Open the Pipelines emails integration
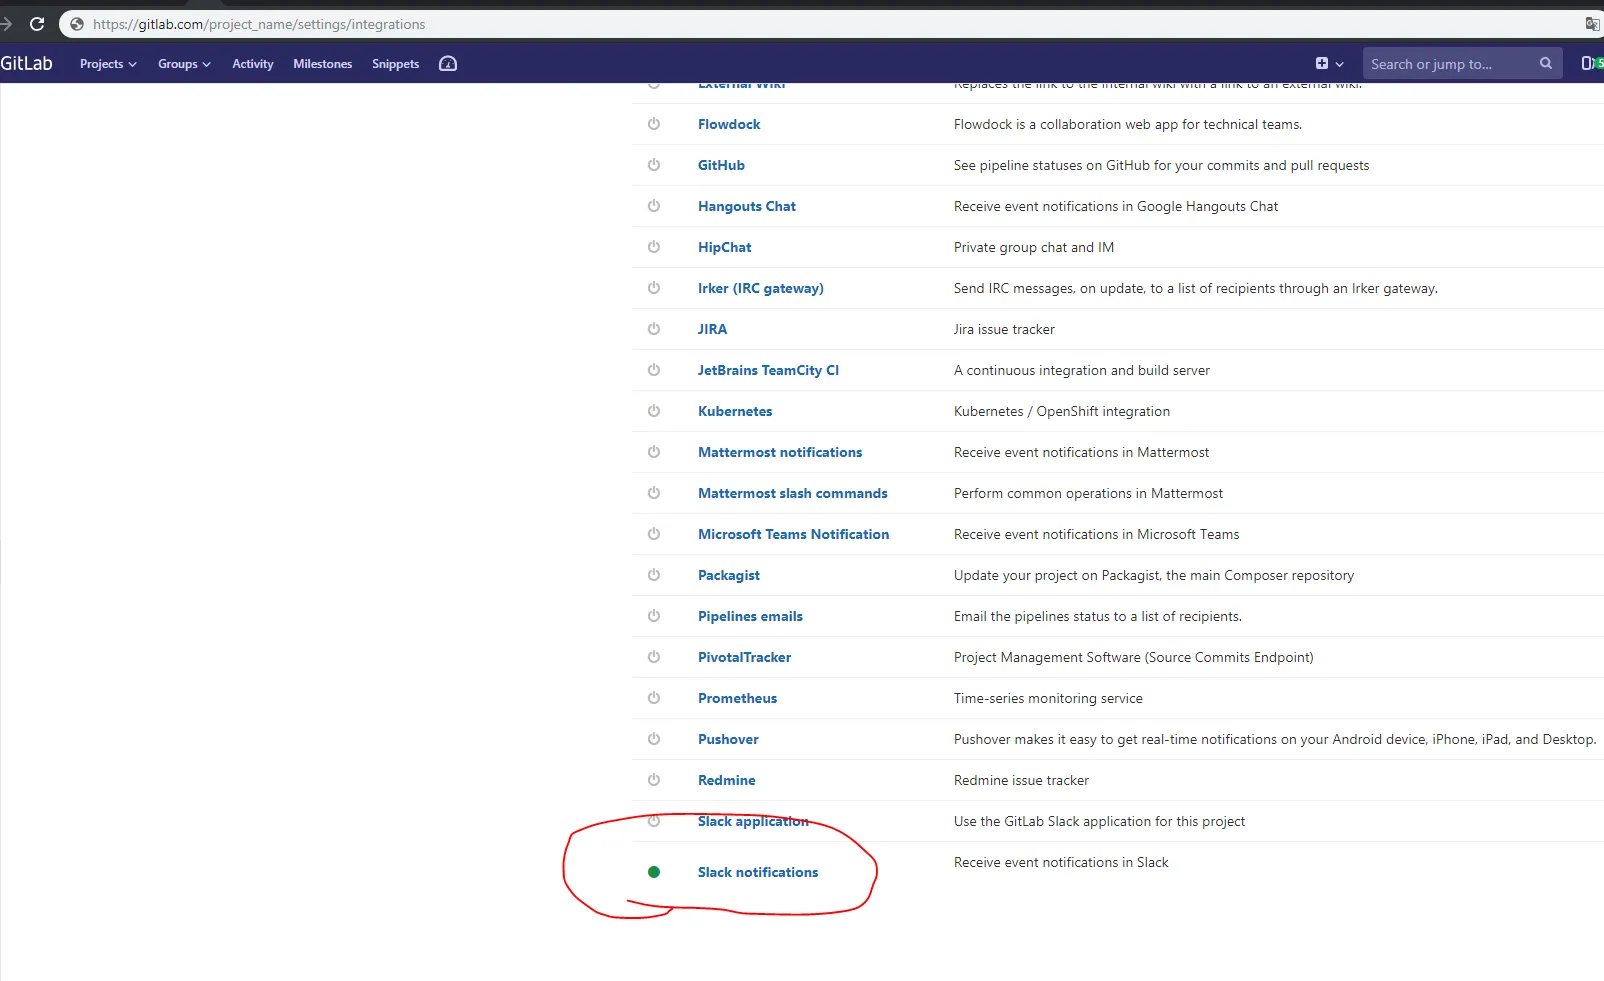Screen dimensions: 1604x981 (x=750, y=616)
